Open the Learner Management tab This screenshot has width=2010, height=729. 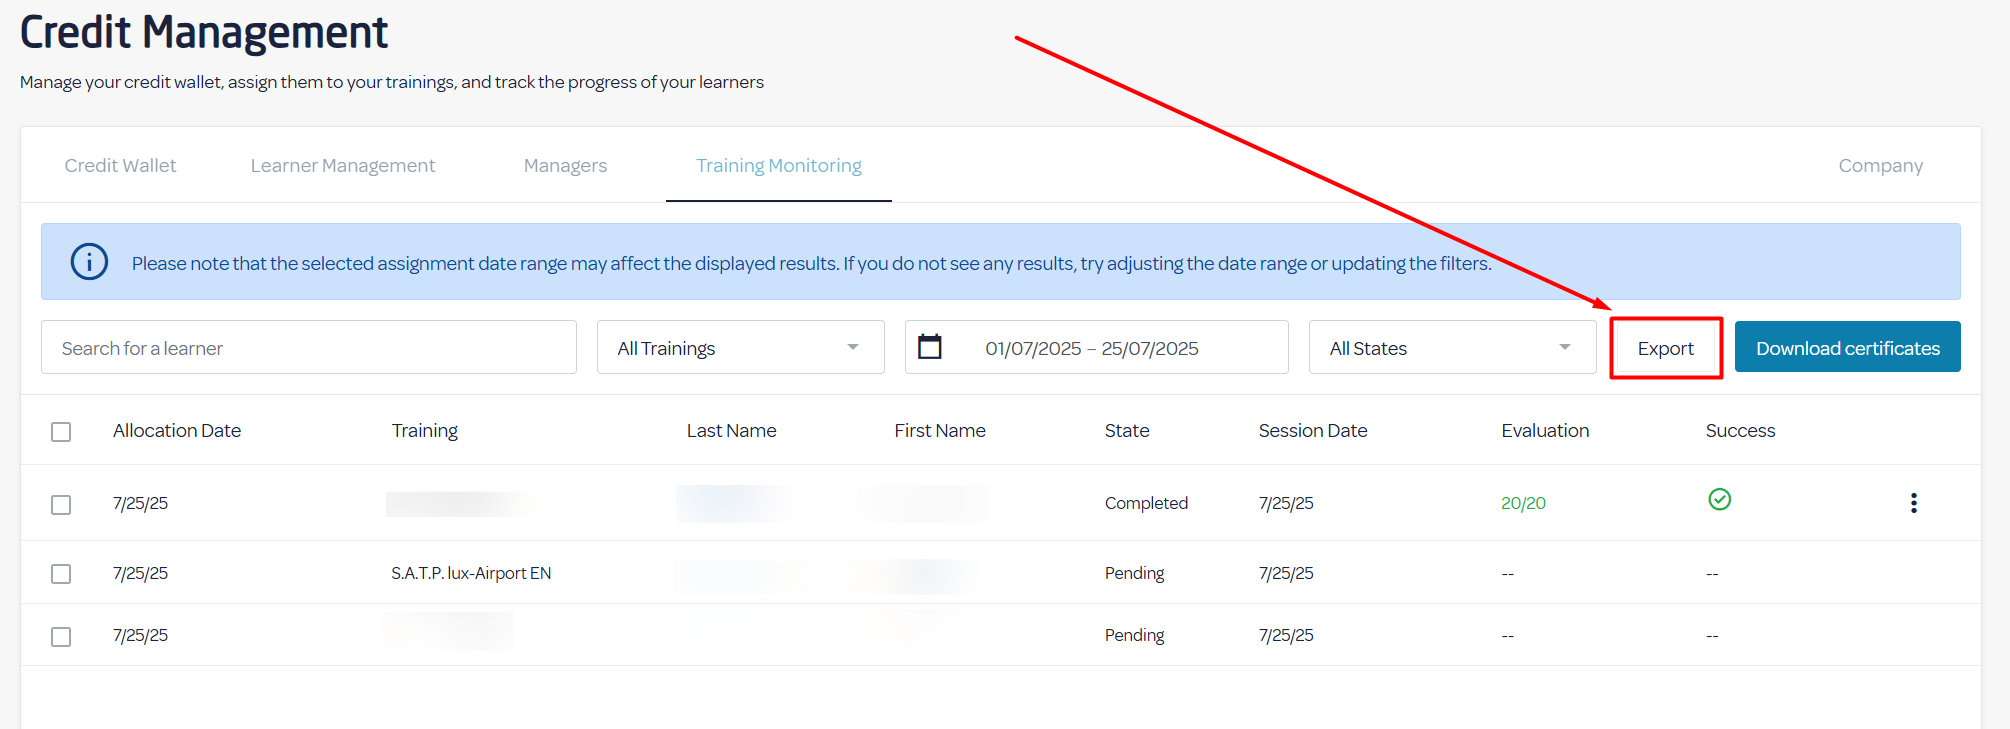(x=342, y=166)
